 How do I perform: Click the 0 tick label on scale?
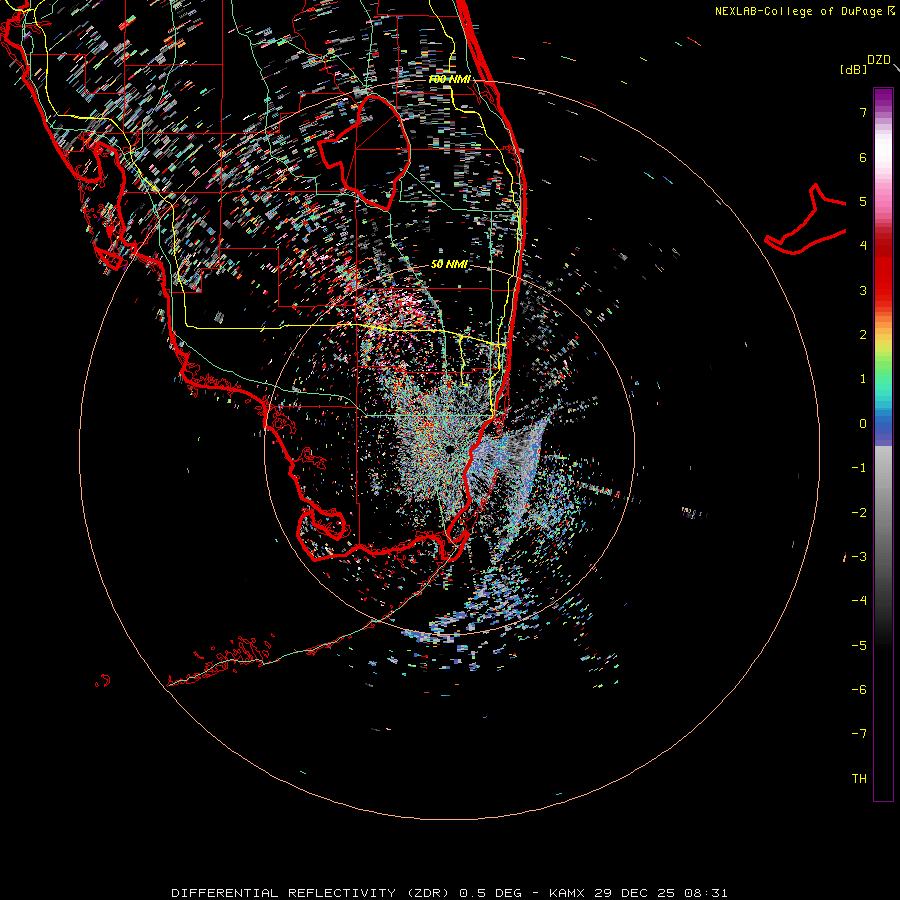click(863, 424)
